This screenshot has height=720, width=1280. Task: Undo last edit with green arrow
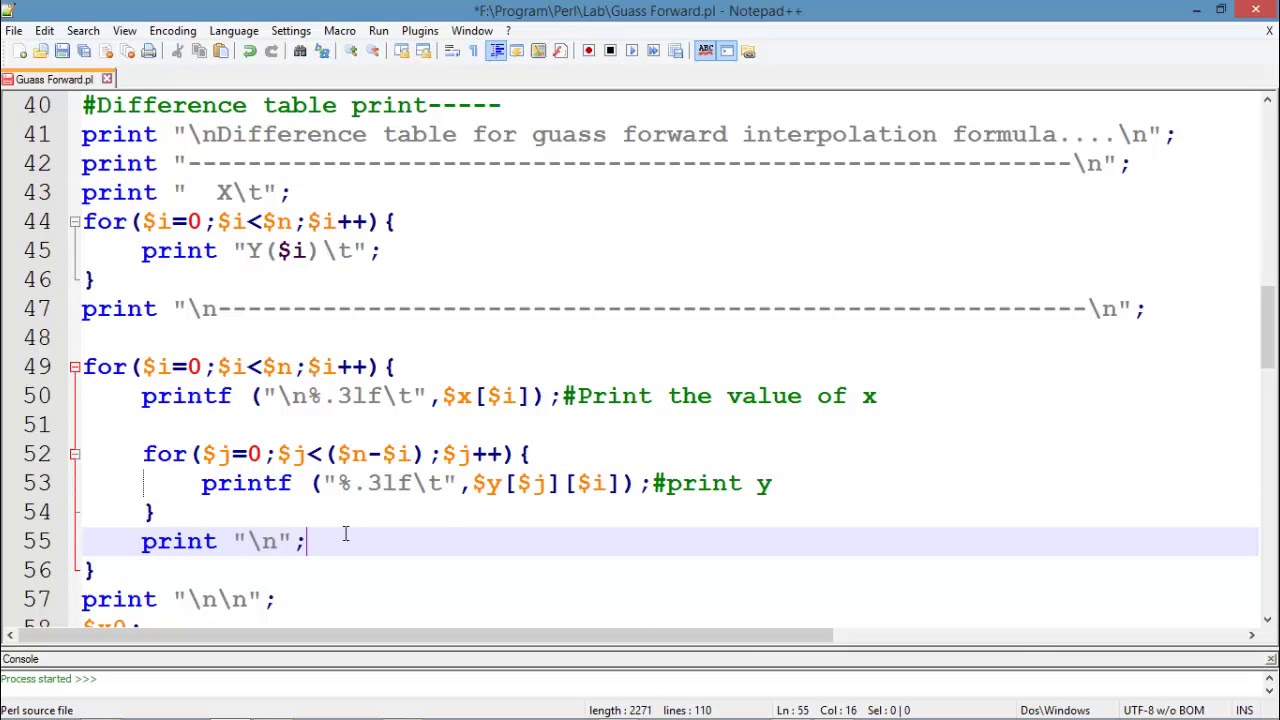click(x=249, y=51)
